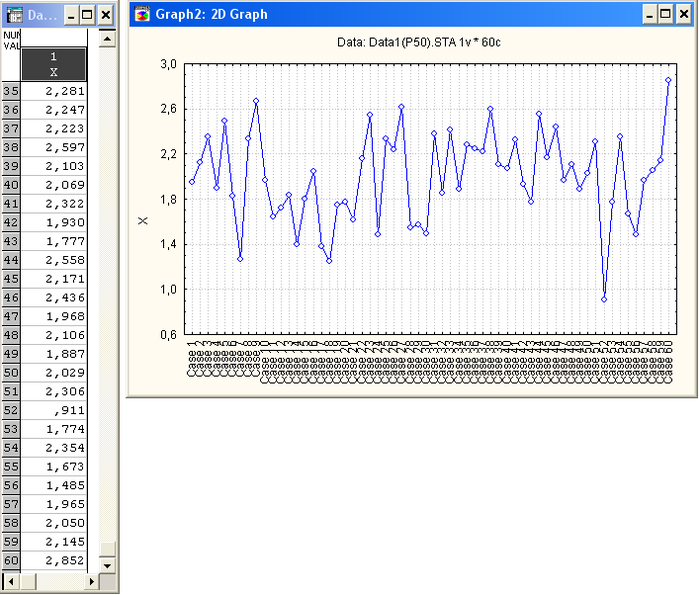Select row header 35

(x=11, y=91)
